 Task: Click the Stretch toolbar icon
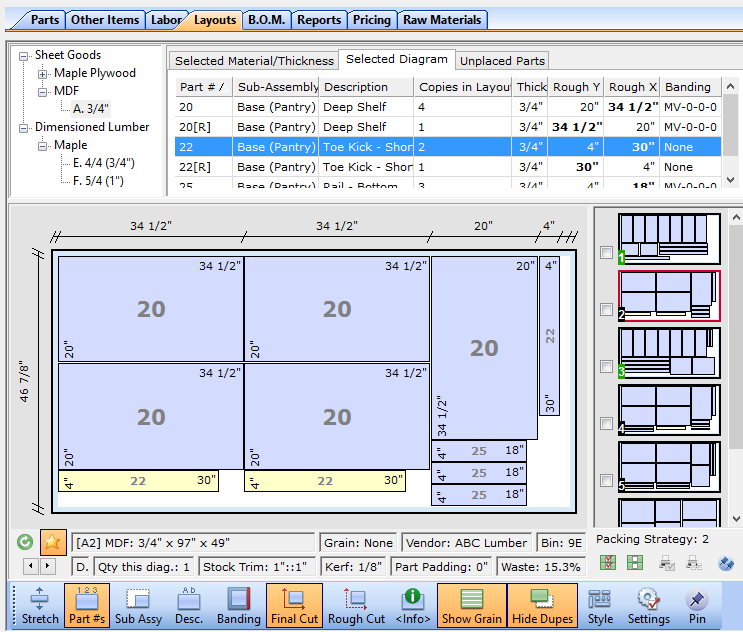[x=40, y=605]
